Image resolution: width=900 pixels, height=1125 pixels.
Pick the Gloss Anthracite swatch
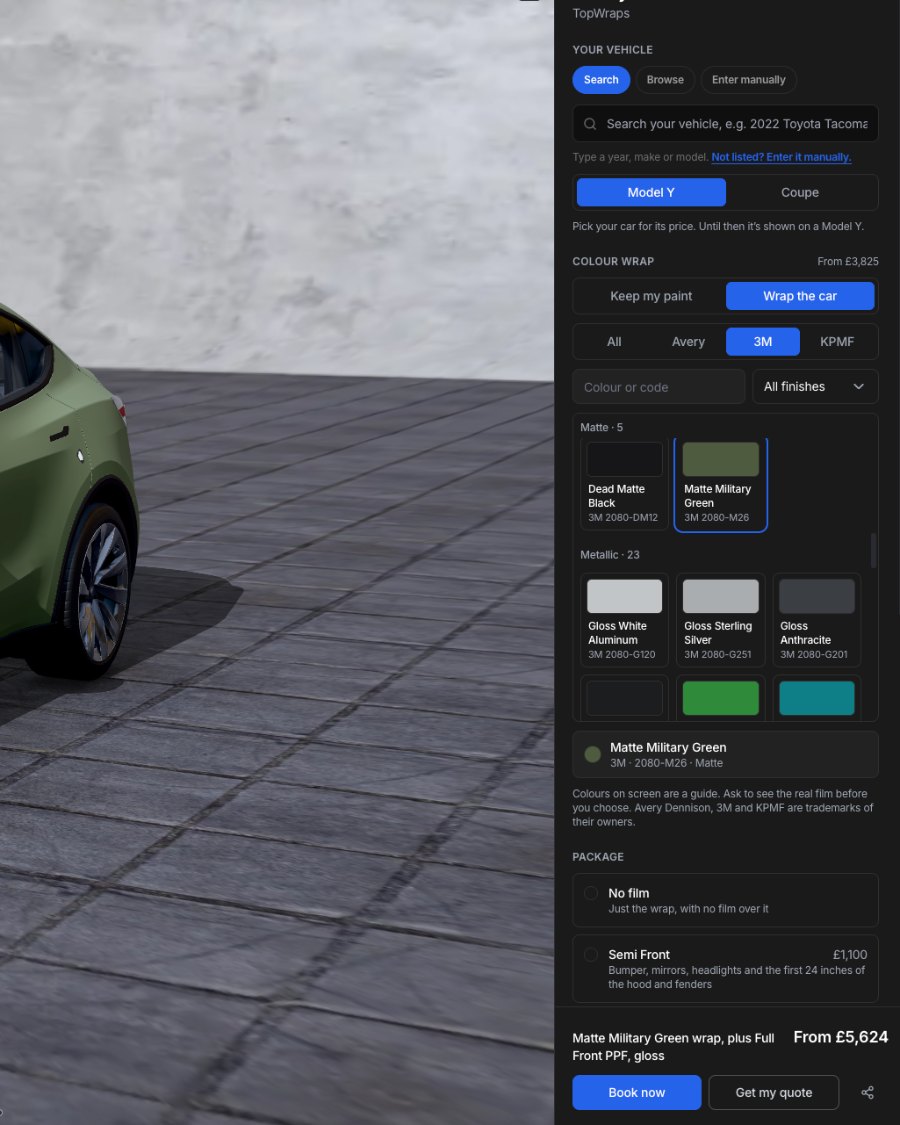(x=817, y=620)
